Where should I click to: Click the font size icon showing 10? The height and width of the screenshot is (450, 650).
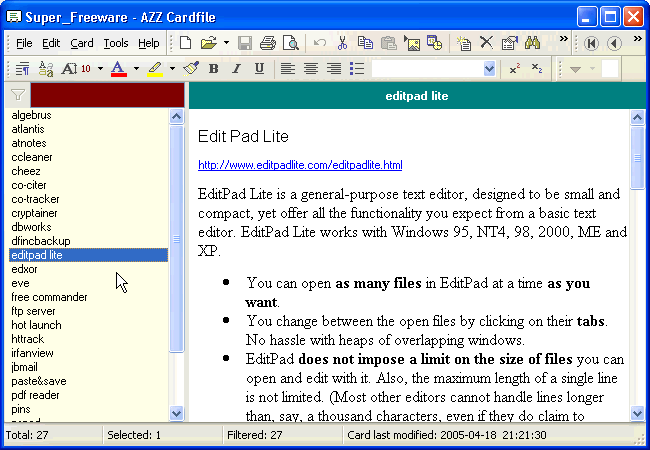tap(76, 68)
